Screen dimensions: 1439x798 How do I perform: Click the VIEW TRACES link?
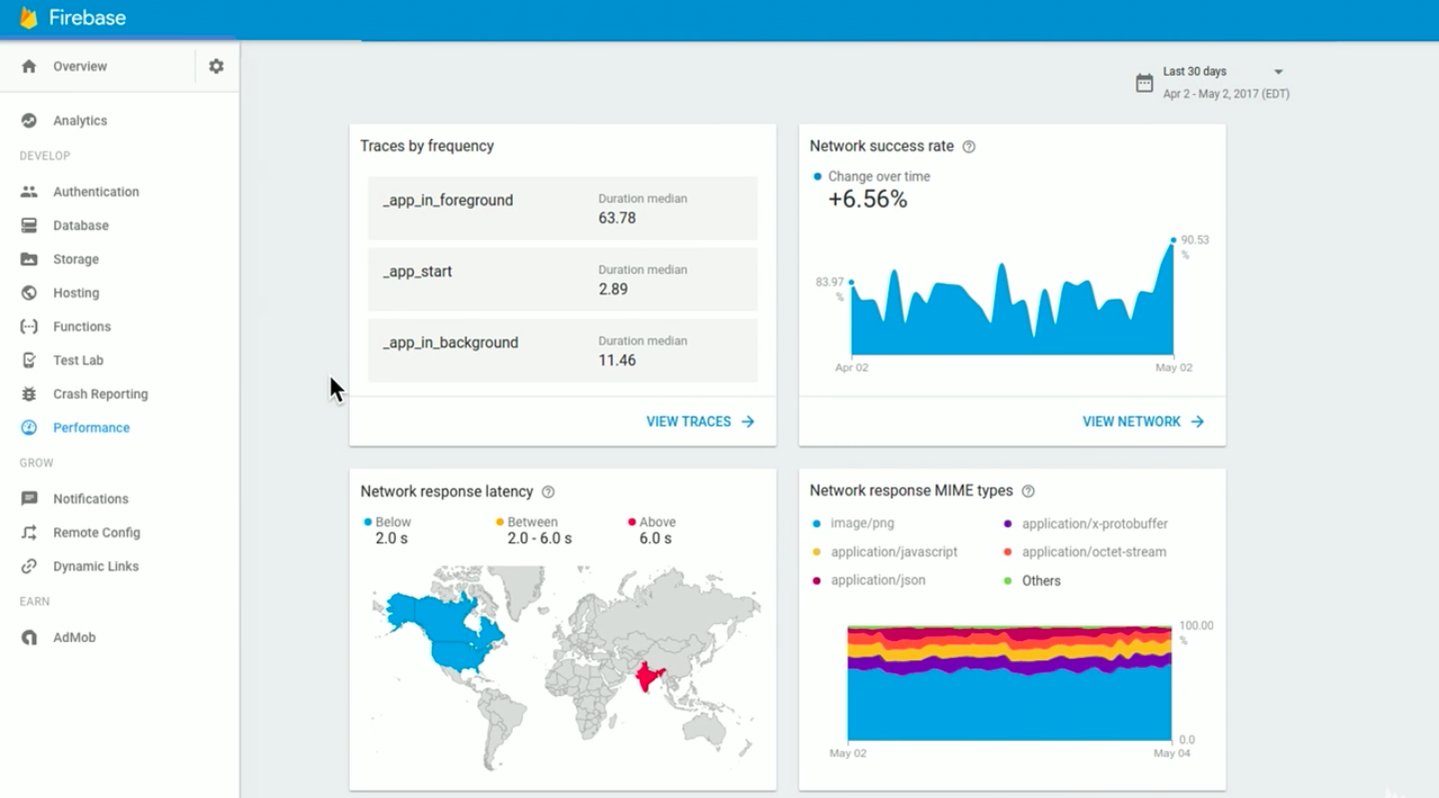[688, 422]
